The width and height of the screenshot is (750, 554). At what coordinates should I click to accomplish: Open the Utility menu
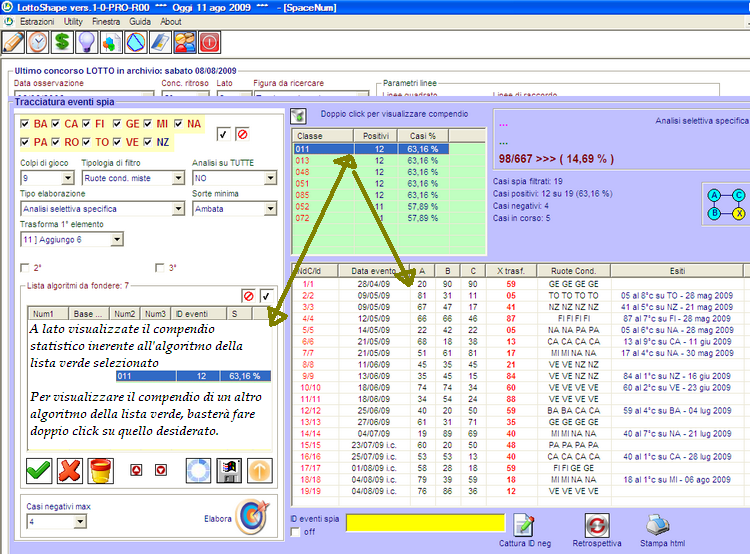pos(73,22)
